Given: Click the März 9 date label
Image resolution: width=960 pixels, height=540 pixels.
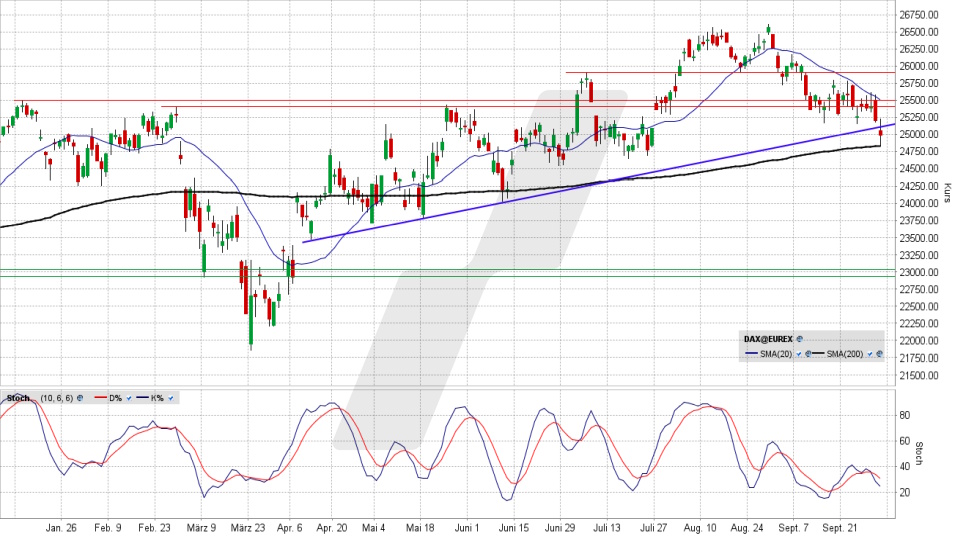Looking at the screenshot, I should tap(201, 528).
